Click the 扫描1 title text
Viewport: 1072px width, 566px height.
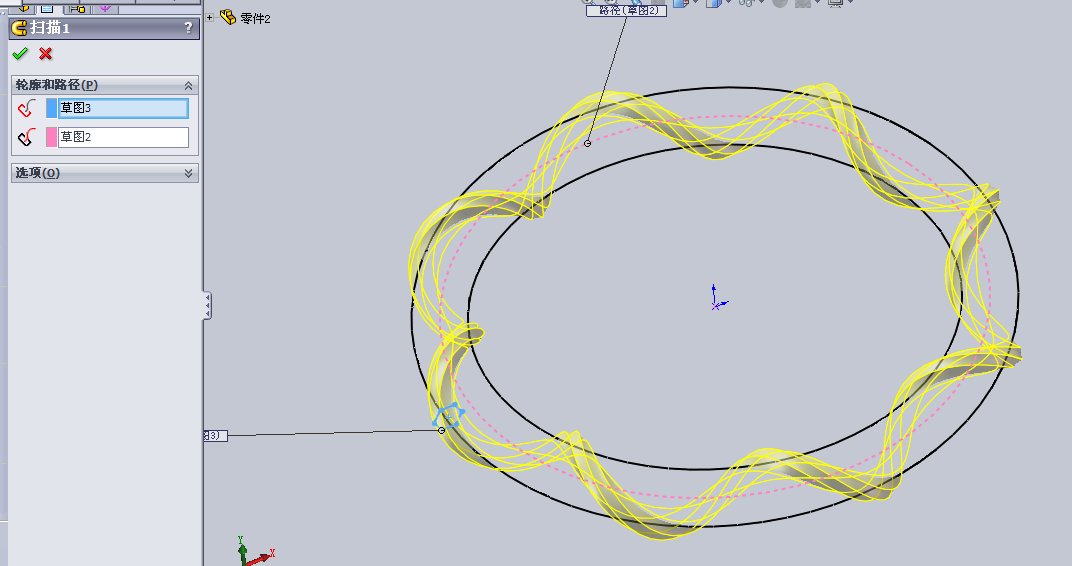(50, 28)
